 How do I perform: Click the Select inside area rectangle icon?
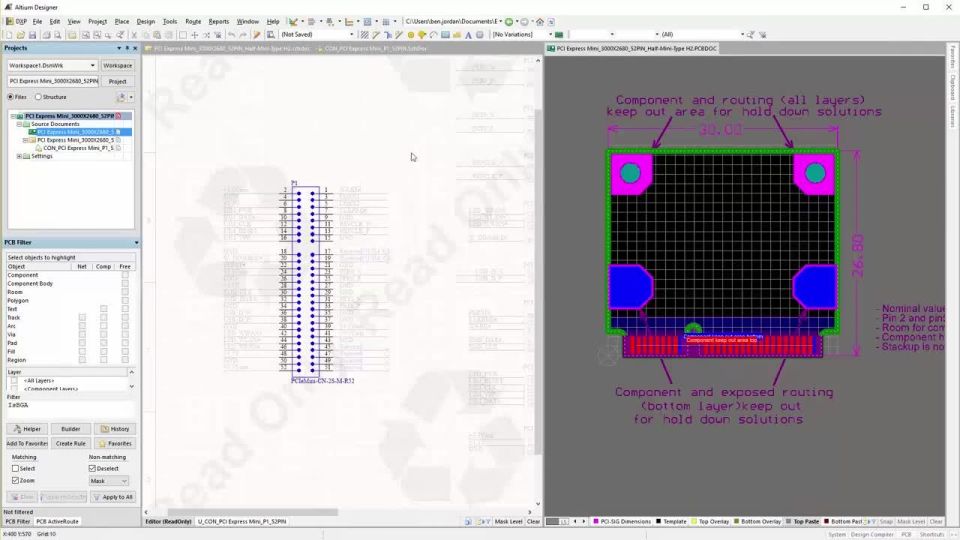pyautogui.click(x=182, y=35)
